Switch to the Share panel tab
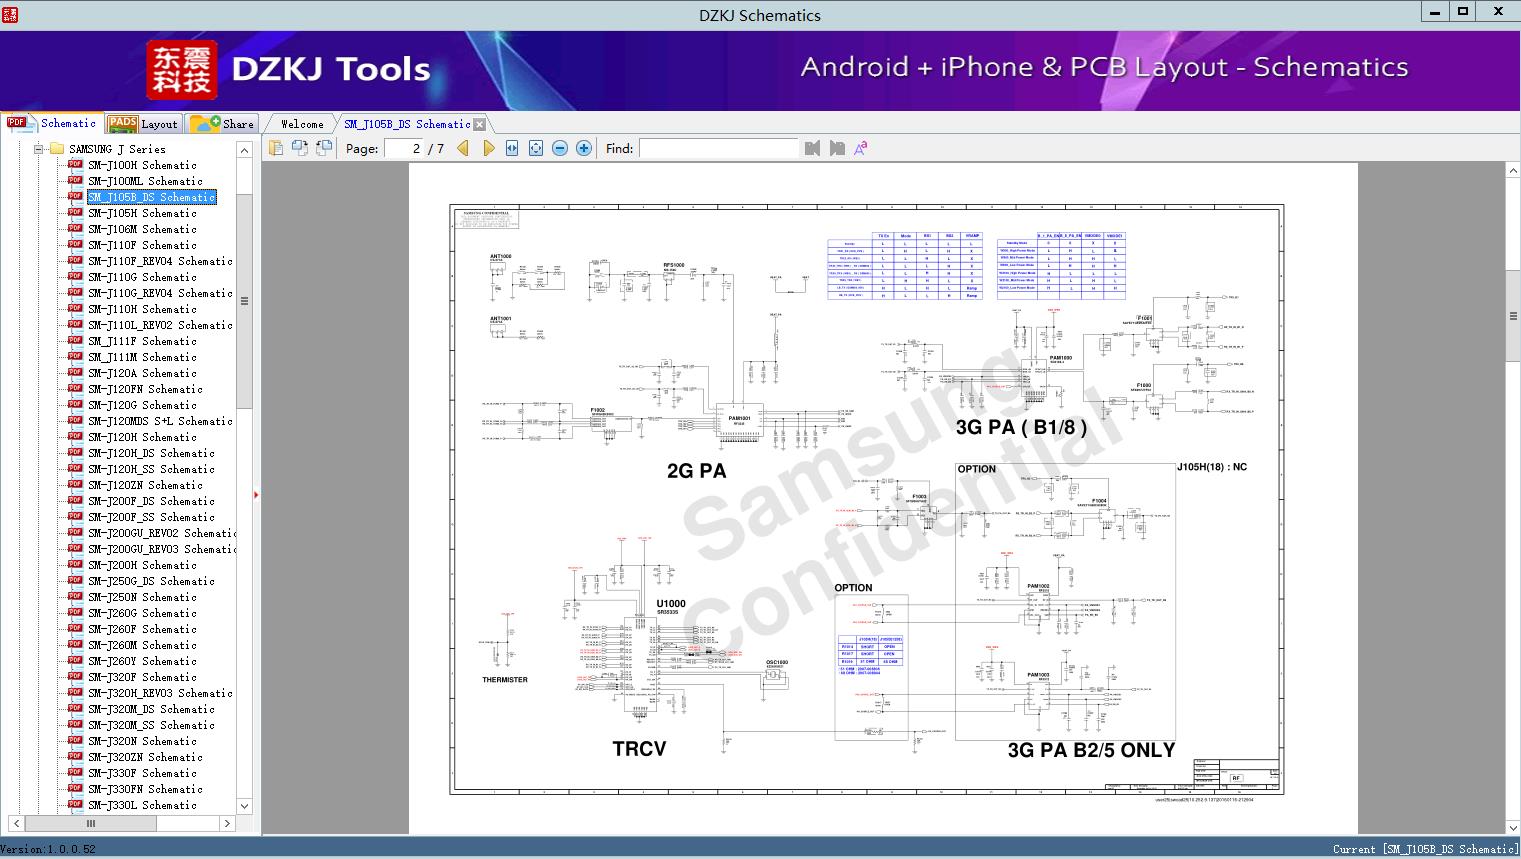 pyautogui.click(x=222, y=124)
